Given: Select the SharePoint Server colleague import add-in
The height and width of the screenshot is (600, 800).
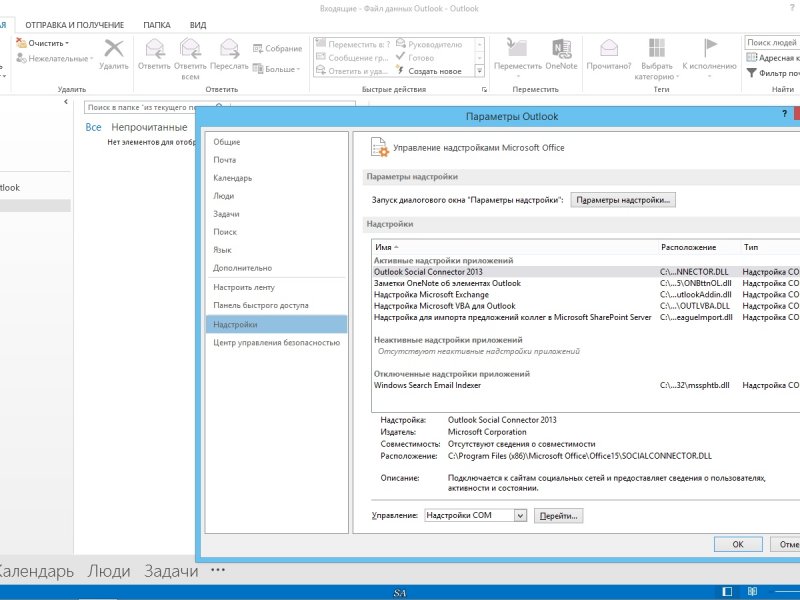Looking at the screenshot, I should (x=587, y=317).
